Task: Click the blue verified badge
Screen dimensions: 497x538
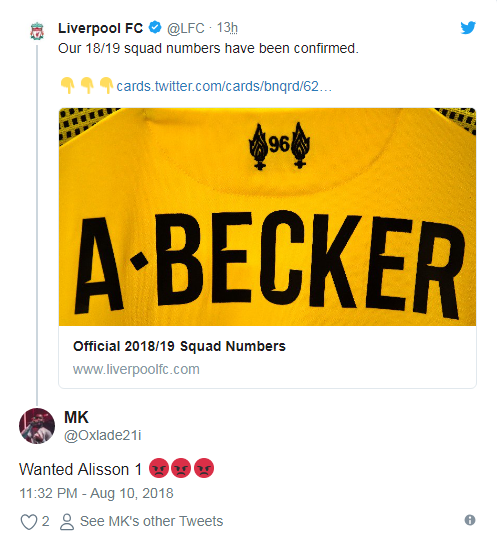Action: (x=155, y=27)
